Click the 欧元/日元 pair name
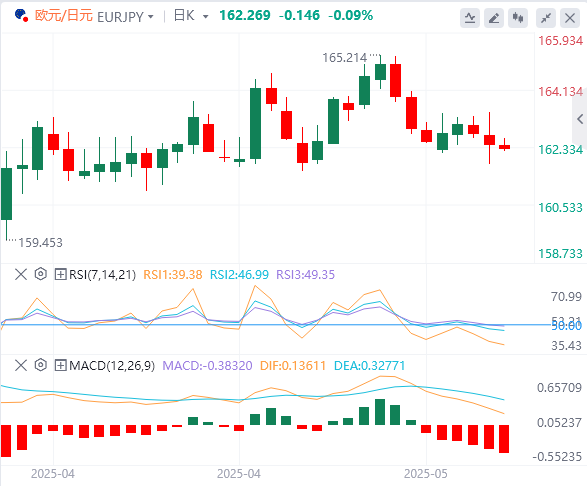587x486 pixels. (x=64, y=16)
